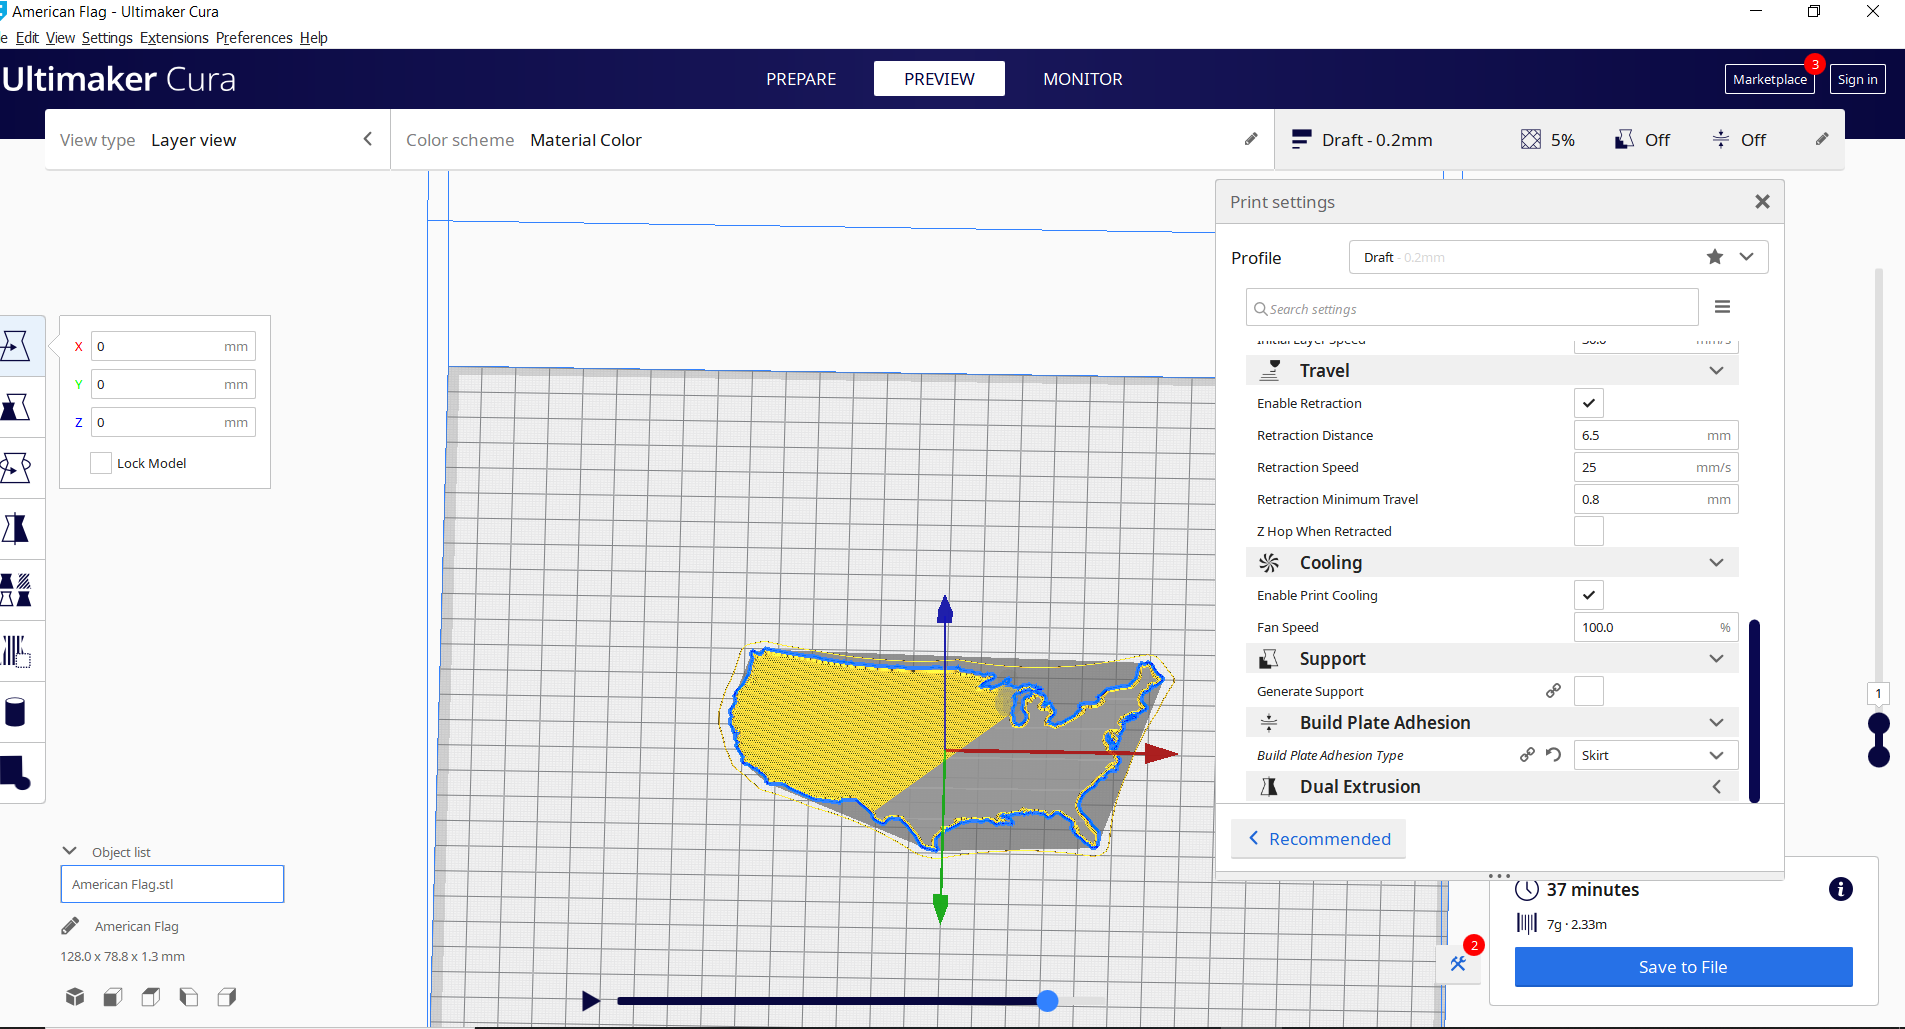Click the support Off indicator icon
Screen dimensions: 1905x1029
click(1625, 140)
